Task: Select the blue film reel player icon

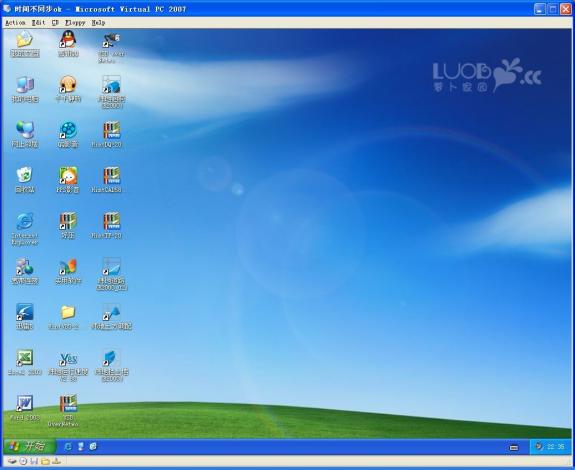Action: tap(68, 135)
